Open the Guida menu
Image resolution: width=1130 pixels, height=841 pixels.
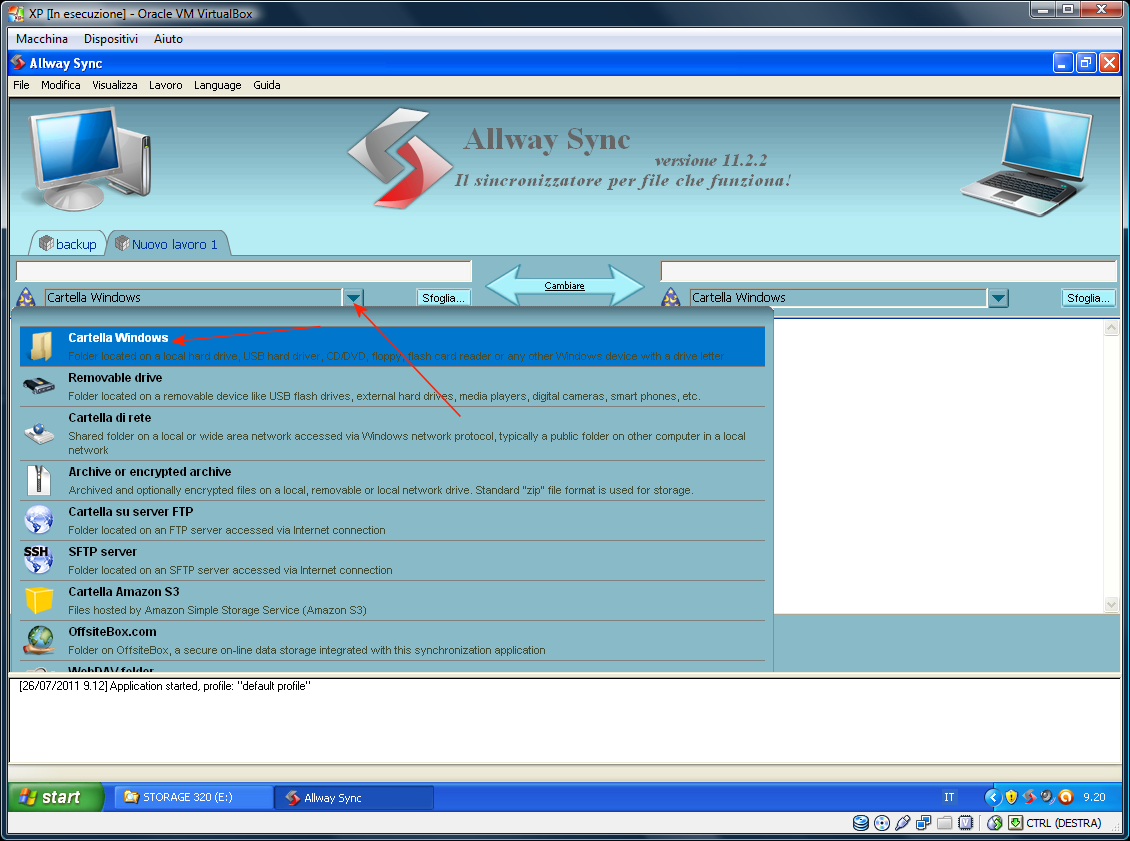pos(267,85)
